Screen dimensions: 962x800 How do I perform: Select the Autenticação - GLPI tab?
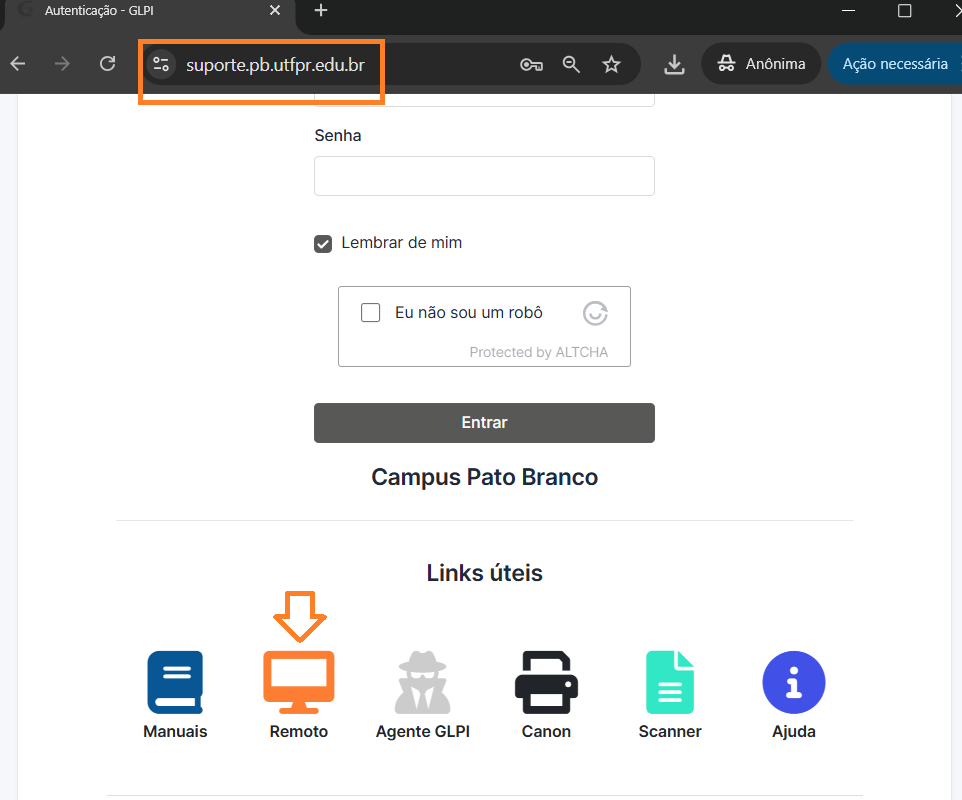[x=147, y=11]
